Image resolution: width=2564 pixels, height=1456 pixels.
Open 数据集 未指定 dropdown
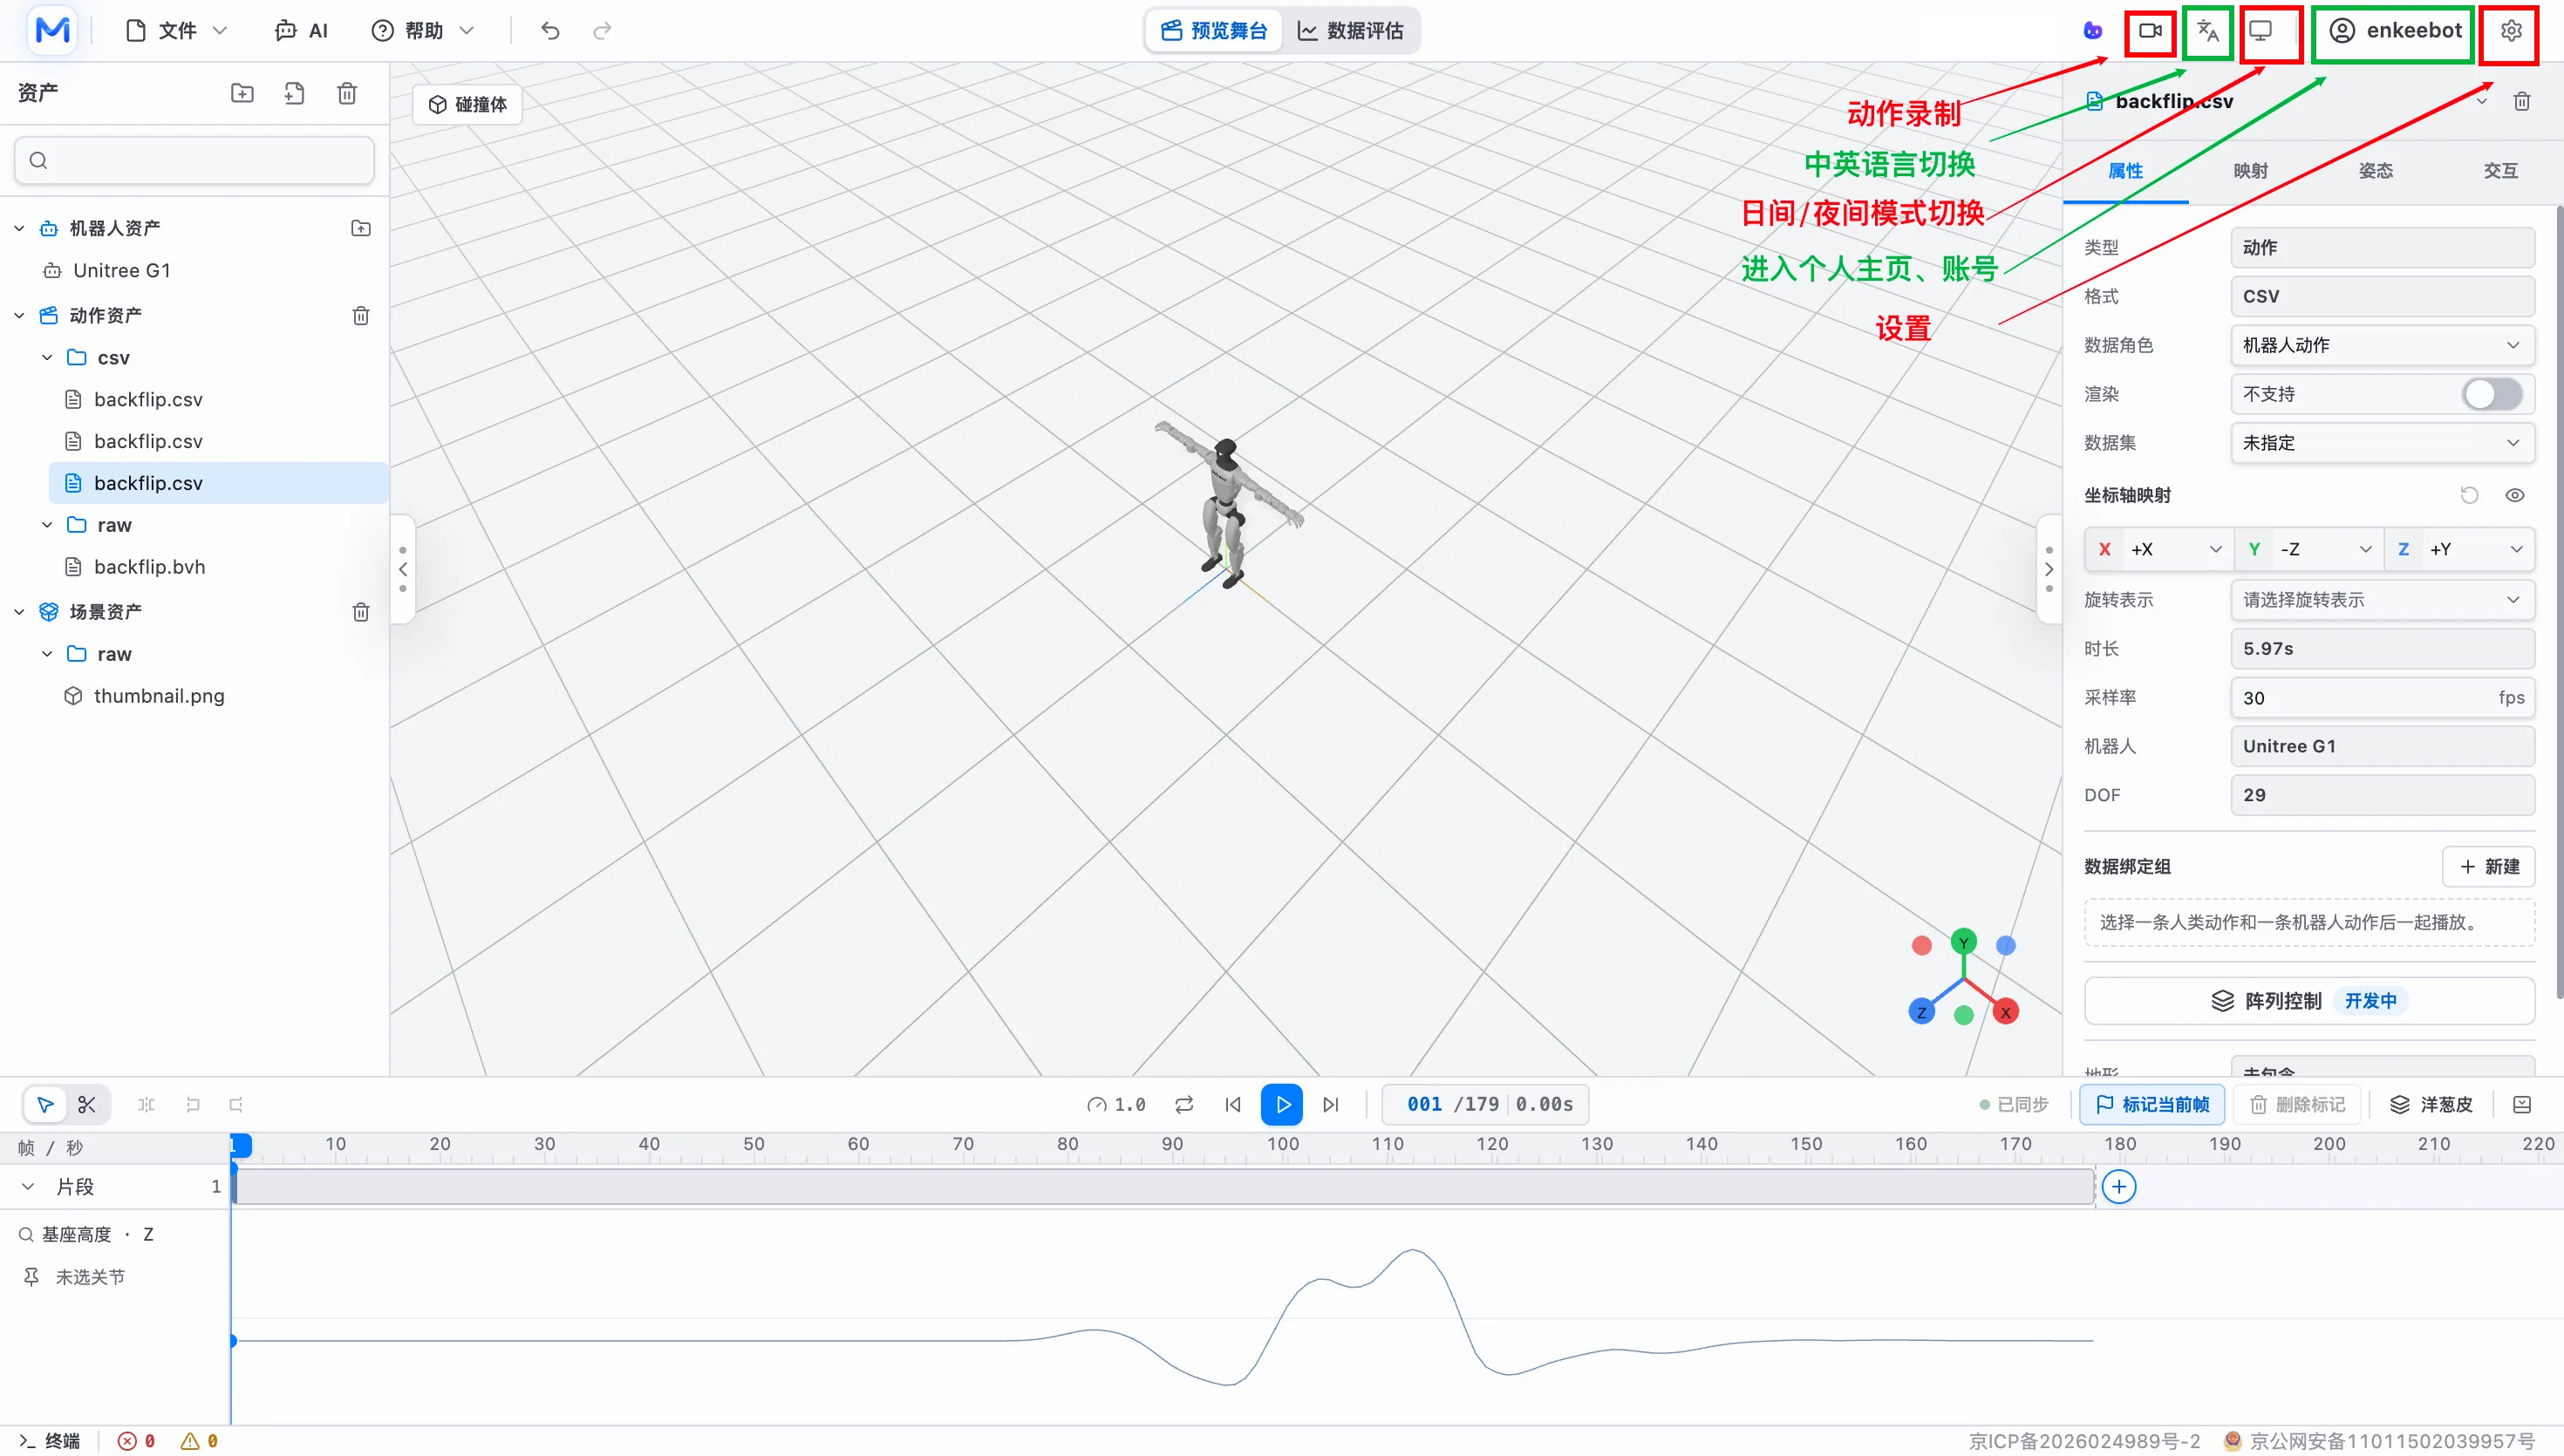2382,443
